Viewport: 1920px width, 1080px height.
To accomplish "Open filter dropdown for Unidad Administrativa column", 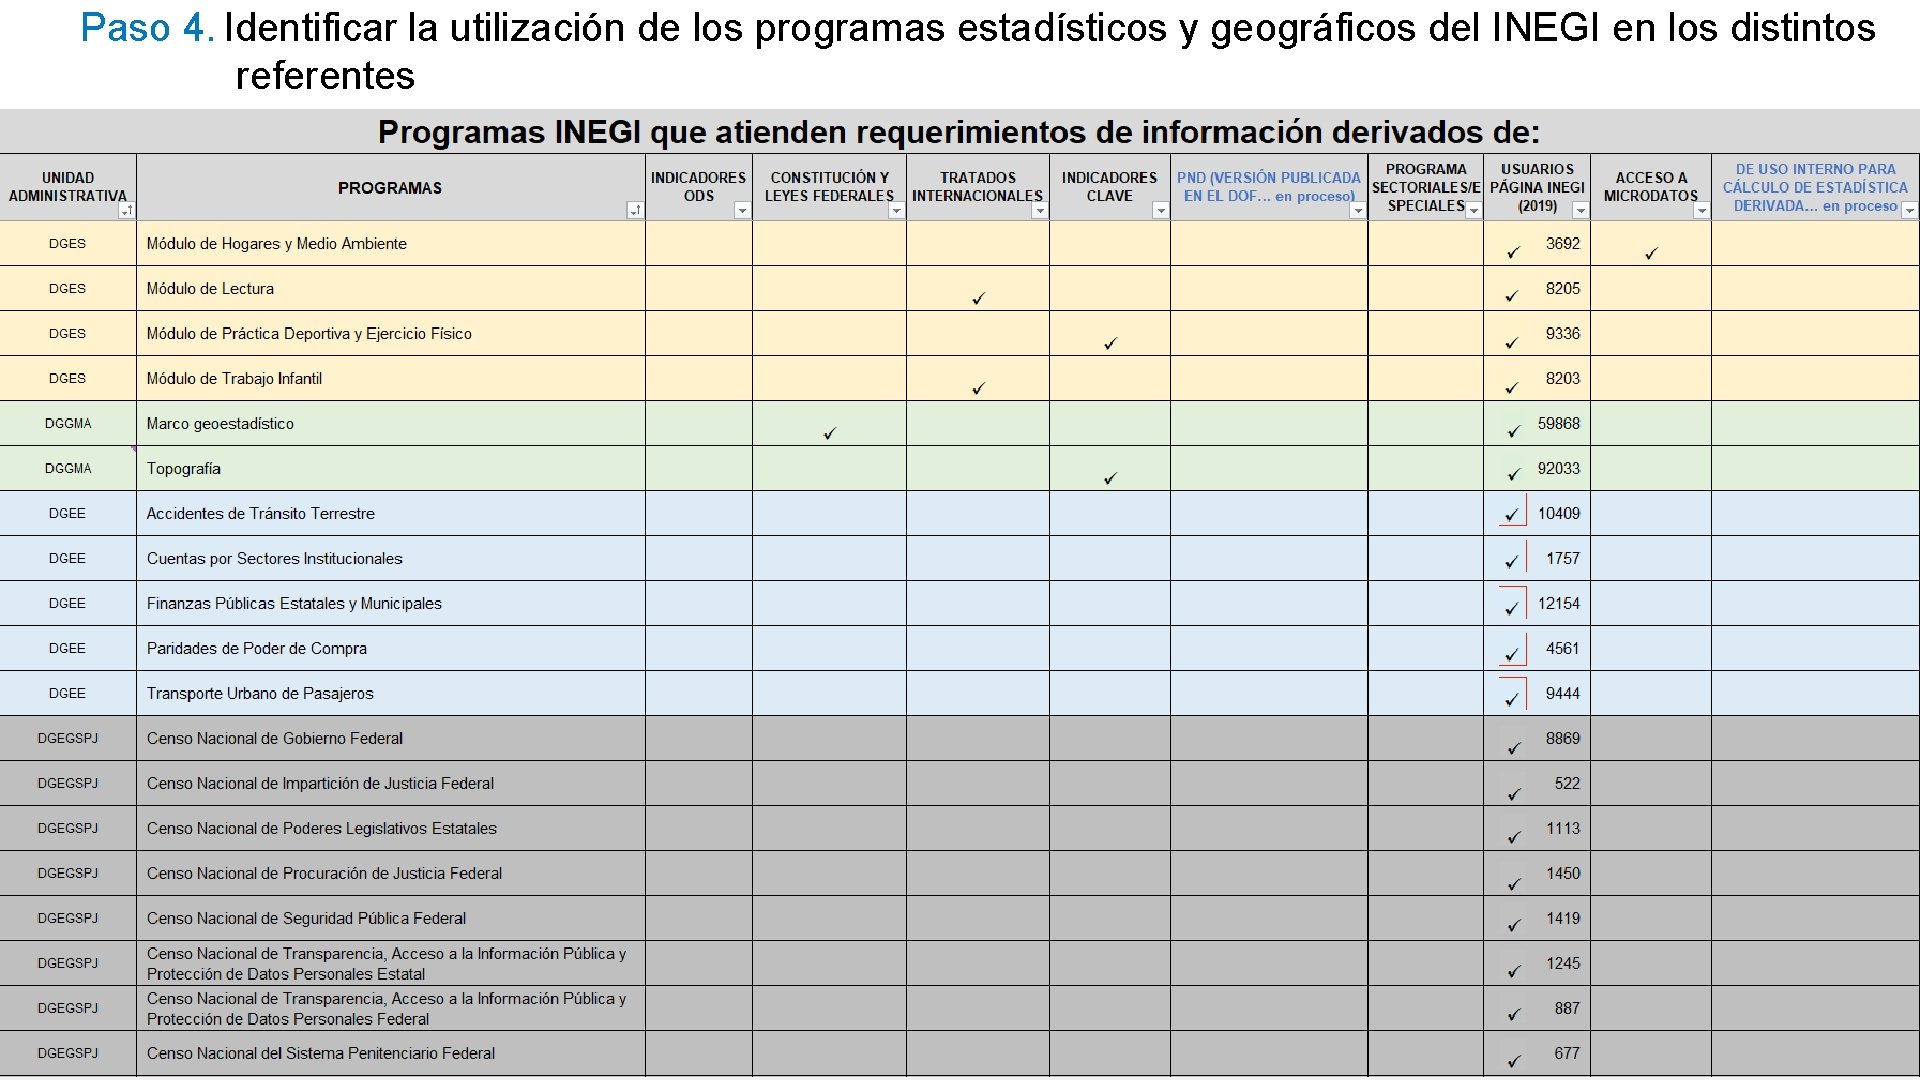I will 126,210.
